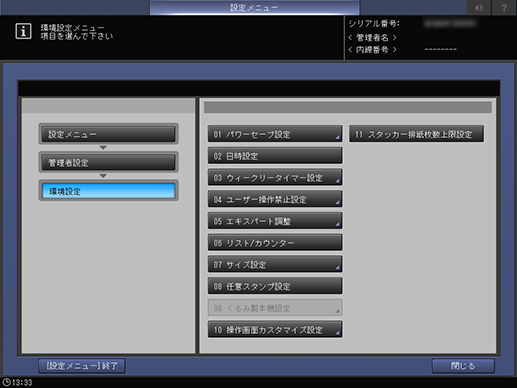Open 02 日時設定

coord(275,156)
